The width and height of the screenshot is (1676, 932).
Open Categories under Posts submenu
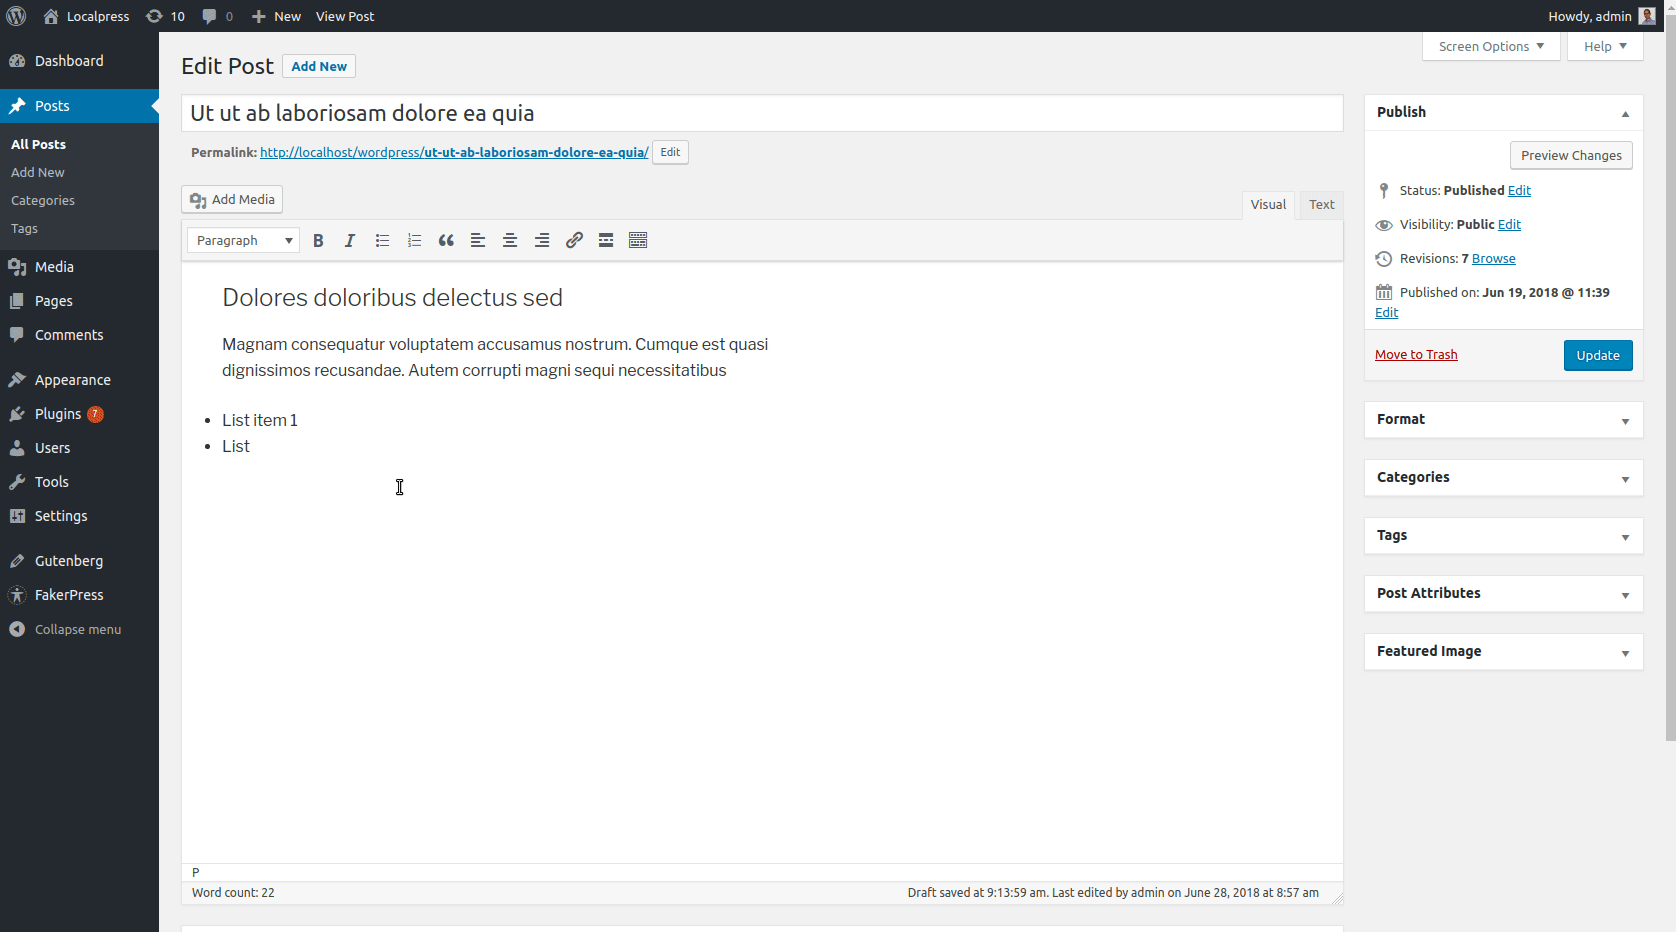(x=42, y=200)
